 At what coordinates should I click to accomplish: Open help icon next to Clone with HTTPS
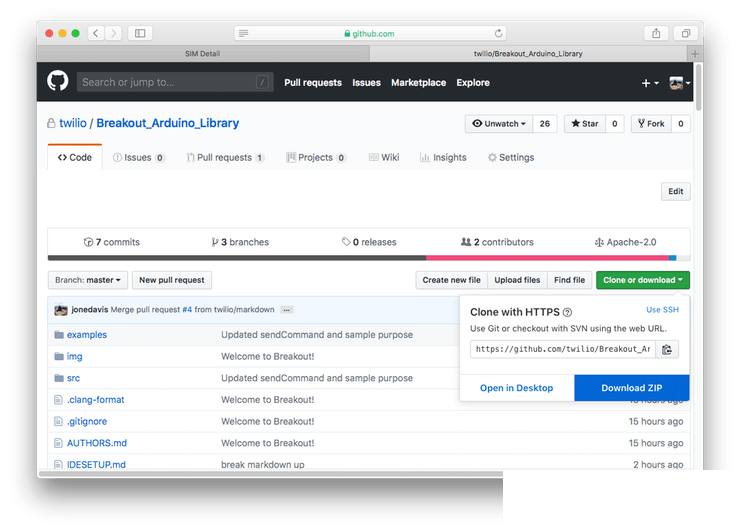point(567,312)
